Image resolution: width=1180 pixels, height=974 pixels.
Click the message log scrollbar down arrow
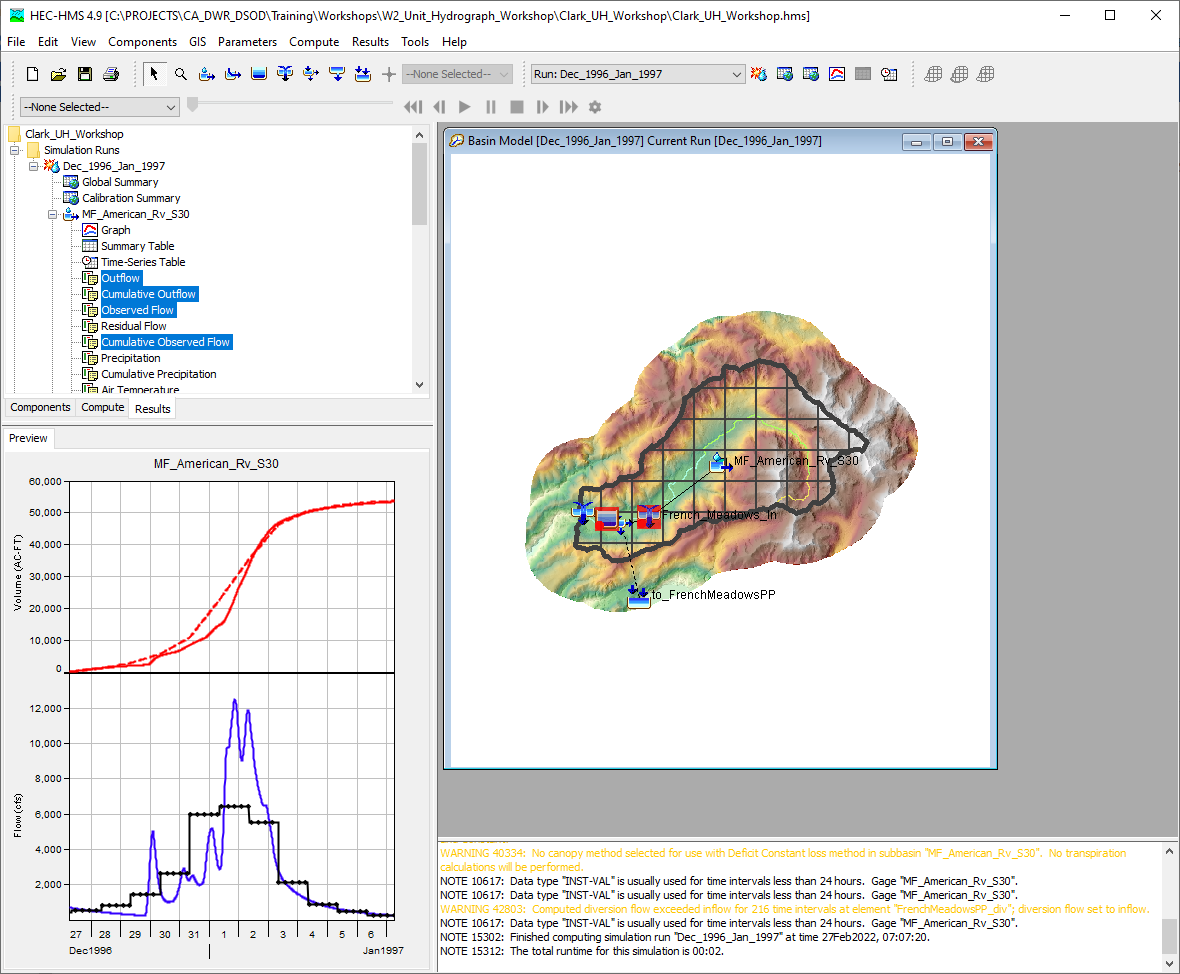[1169, 961]
